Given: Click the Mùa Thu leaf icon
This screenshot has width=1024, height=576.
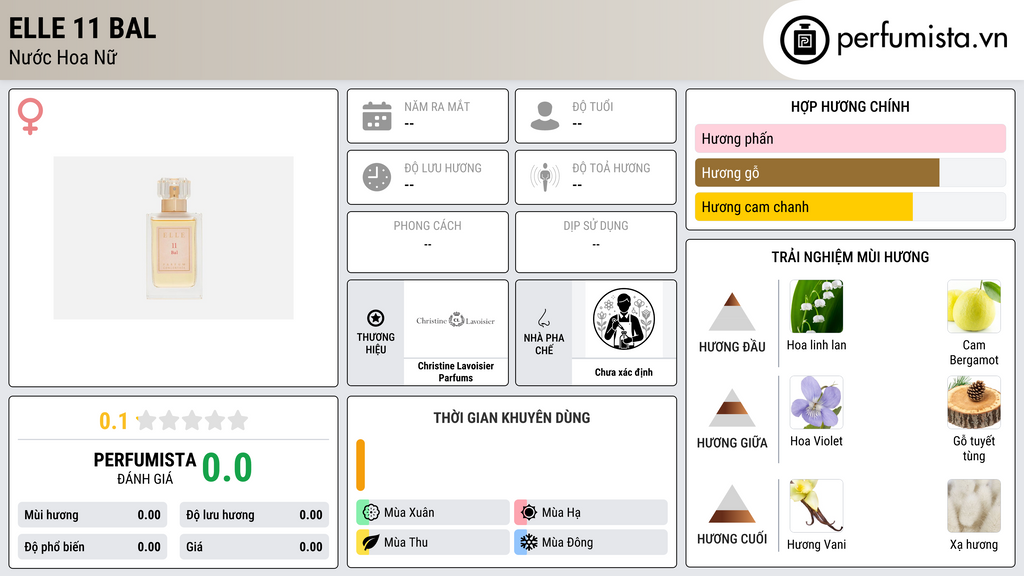Looking at the screenshot, I should click(371, 542).
